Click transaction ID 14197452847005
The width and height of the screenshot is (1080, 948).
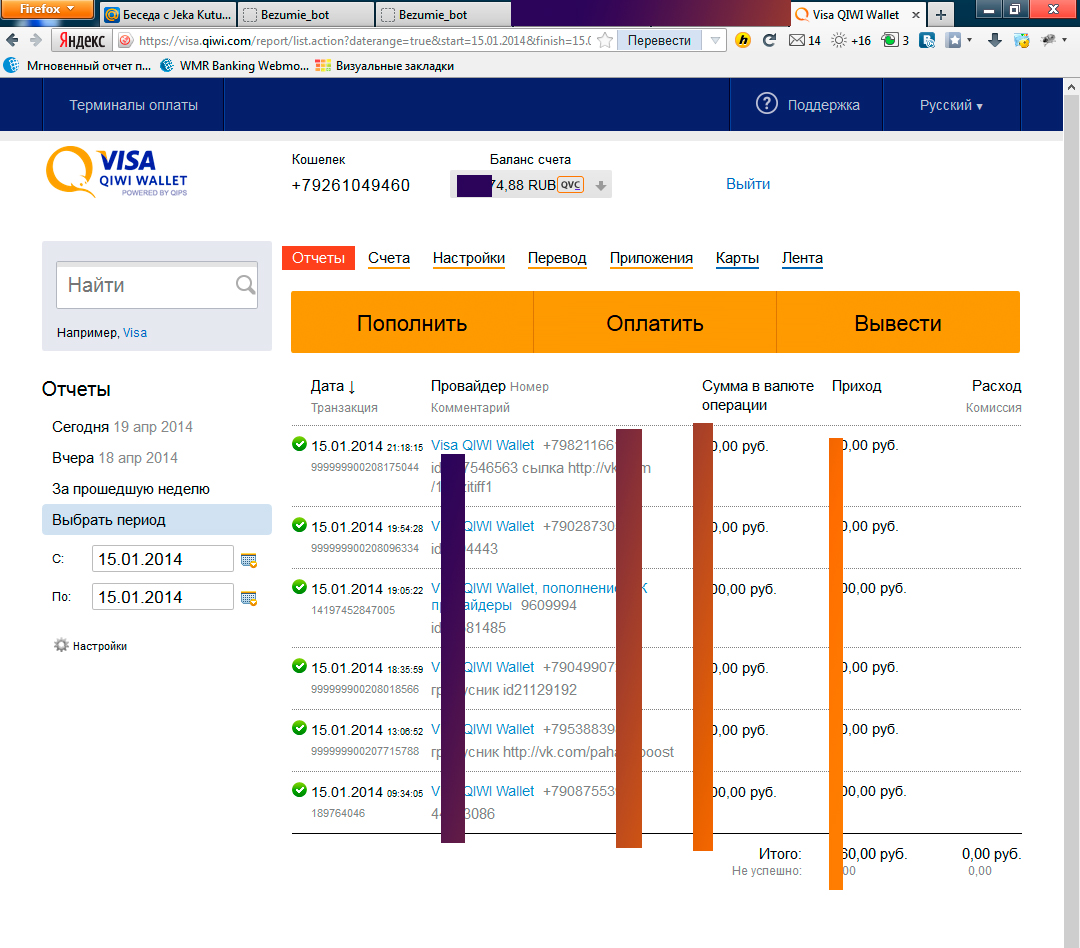353,610
